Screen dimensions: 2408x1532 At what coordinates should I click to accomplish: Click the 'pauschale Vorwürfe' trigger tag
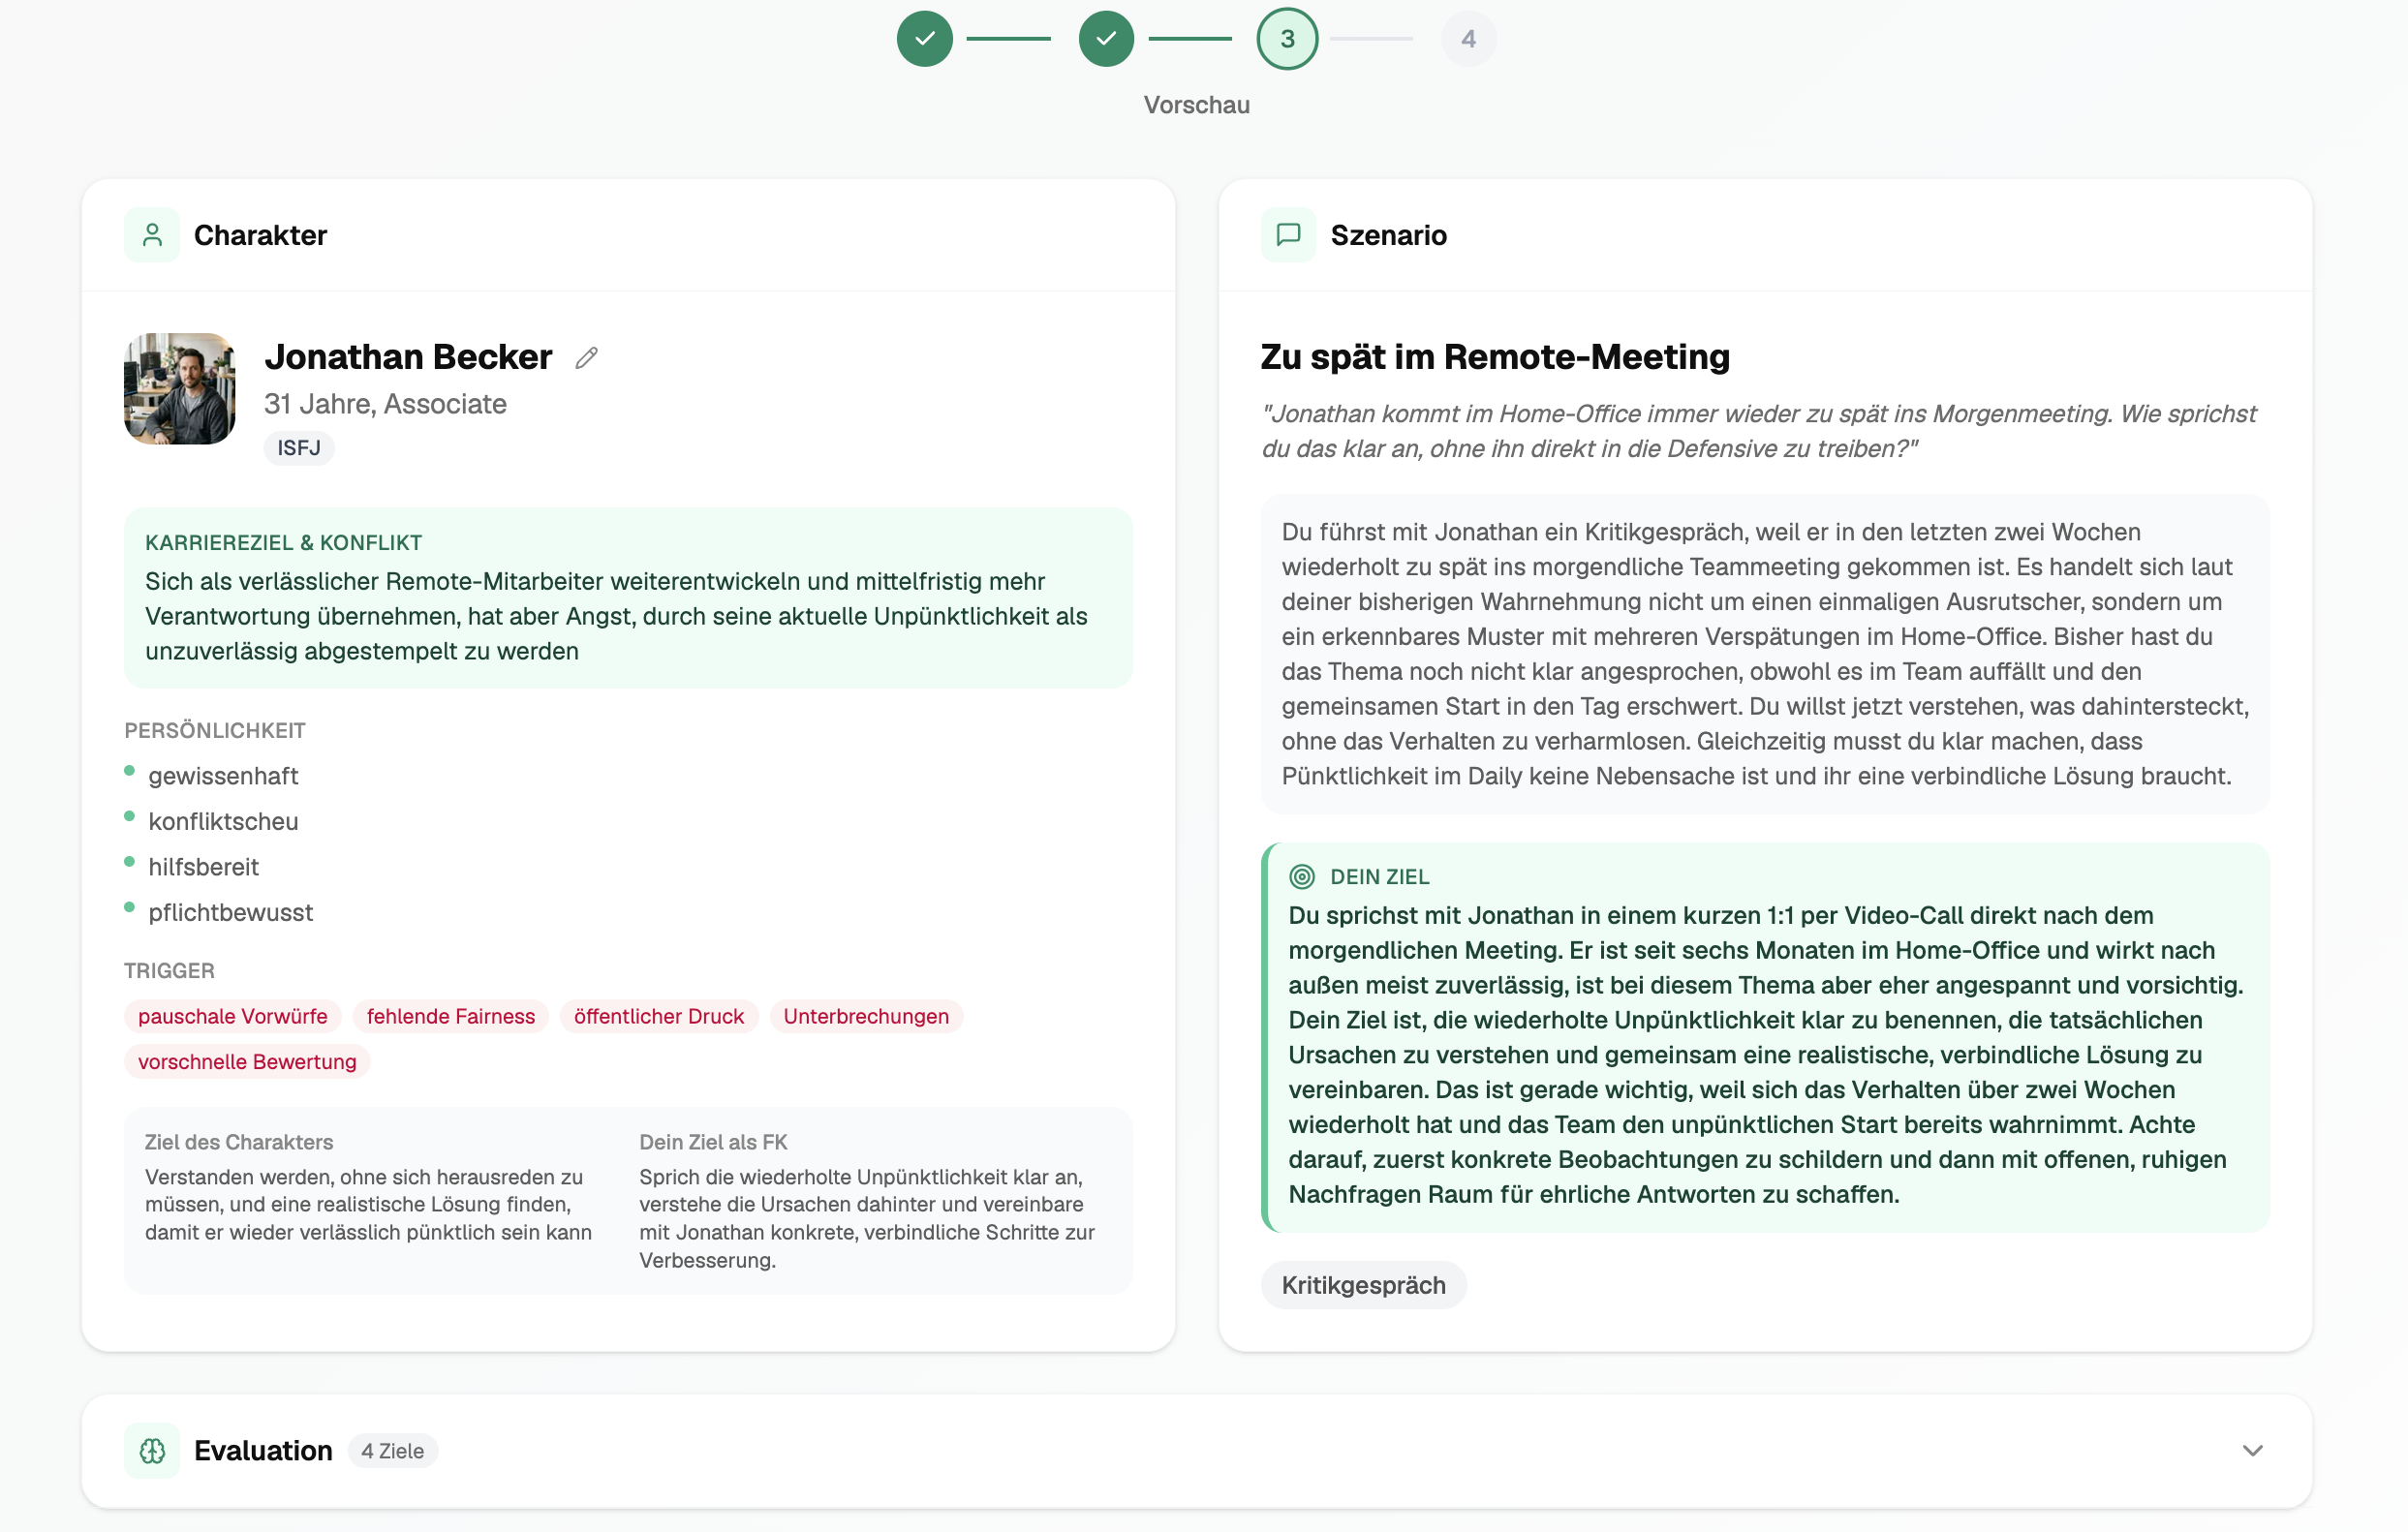[232, 1016]
